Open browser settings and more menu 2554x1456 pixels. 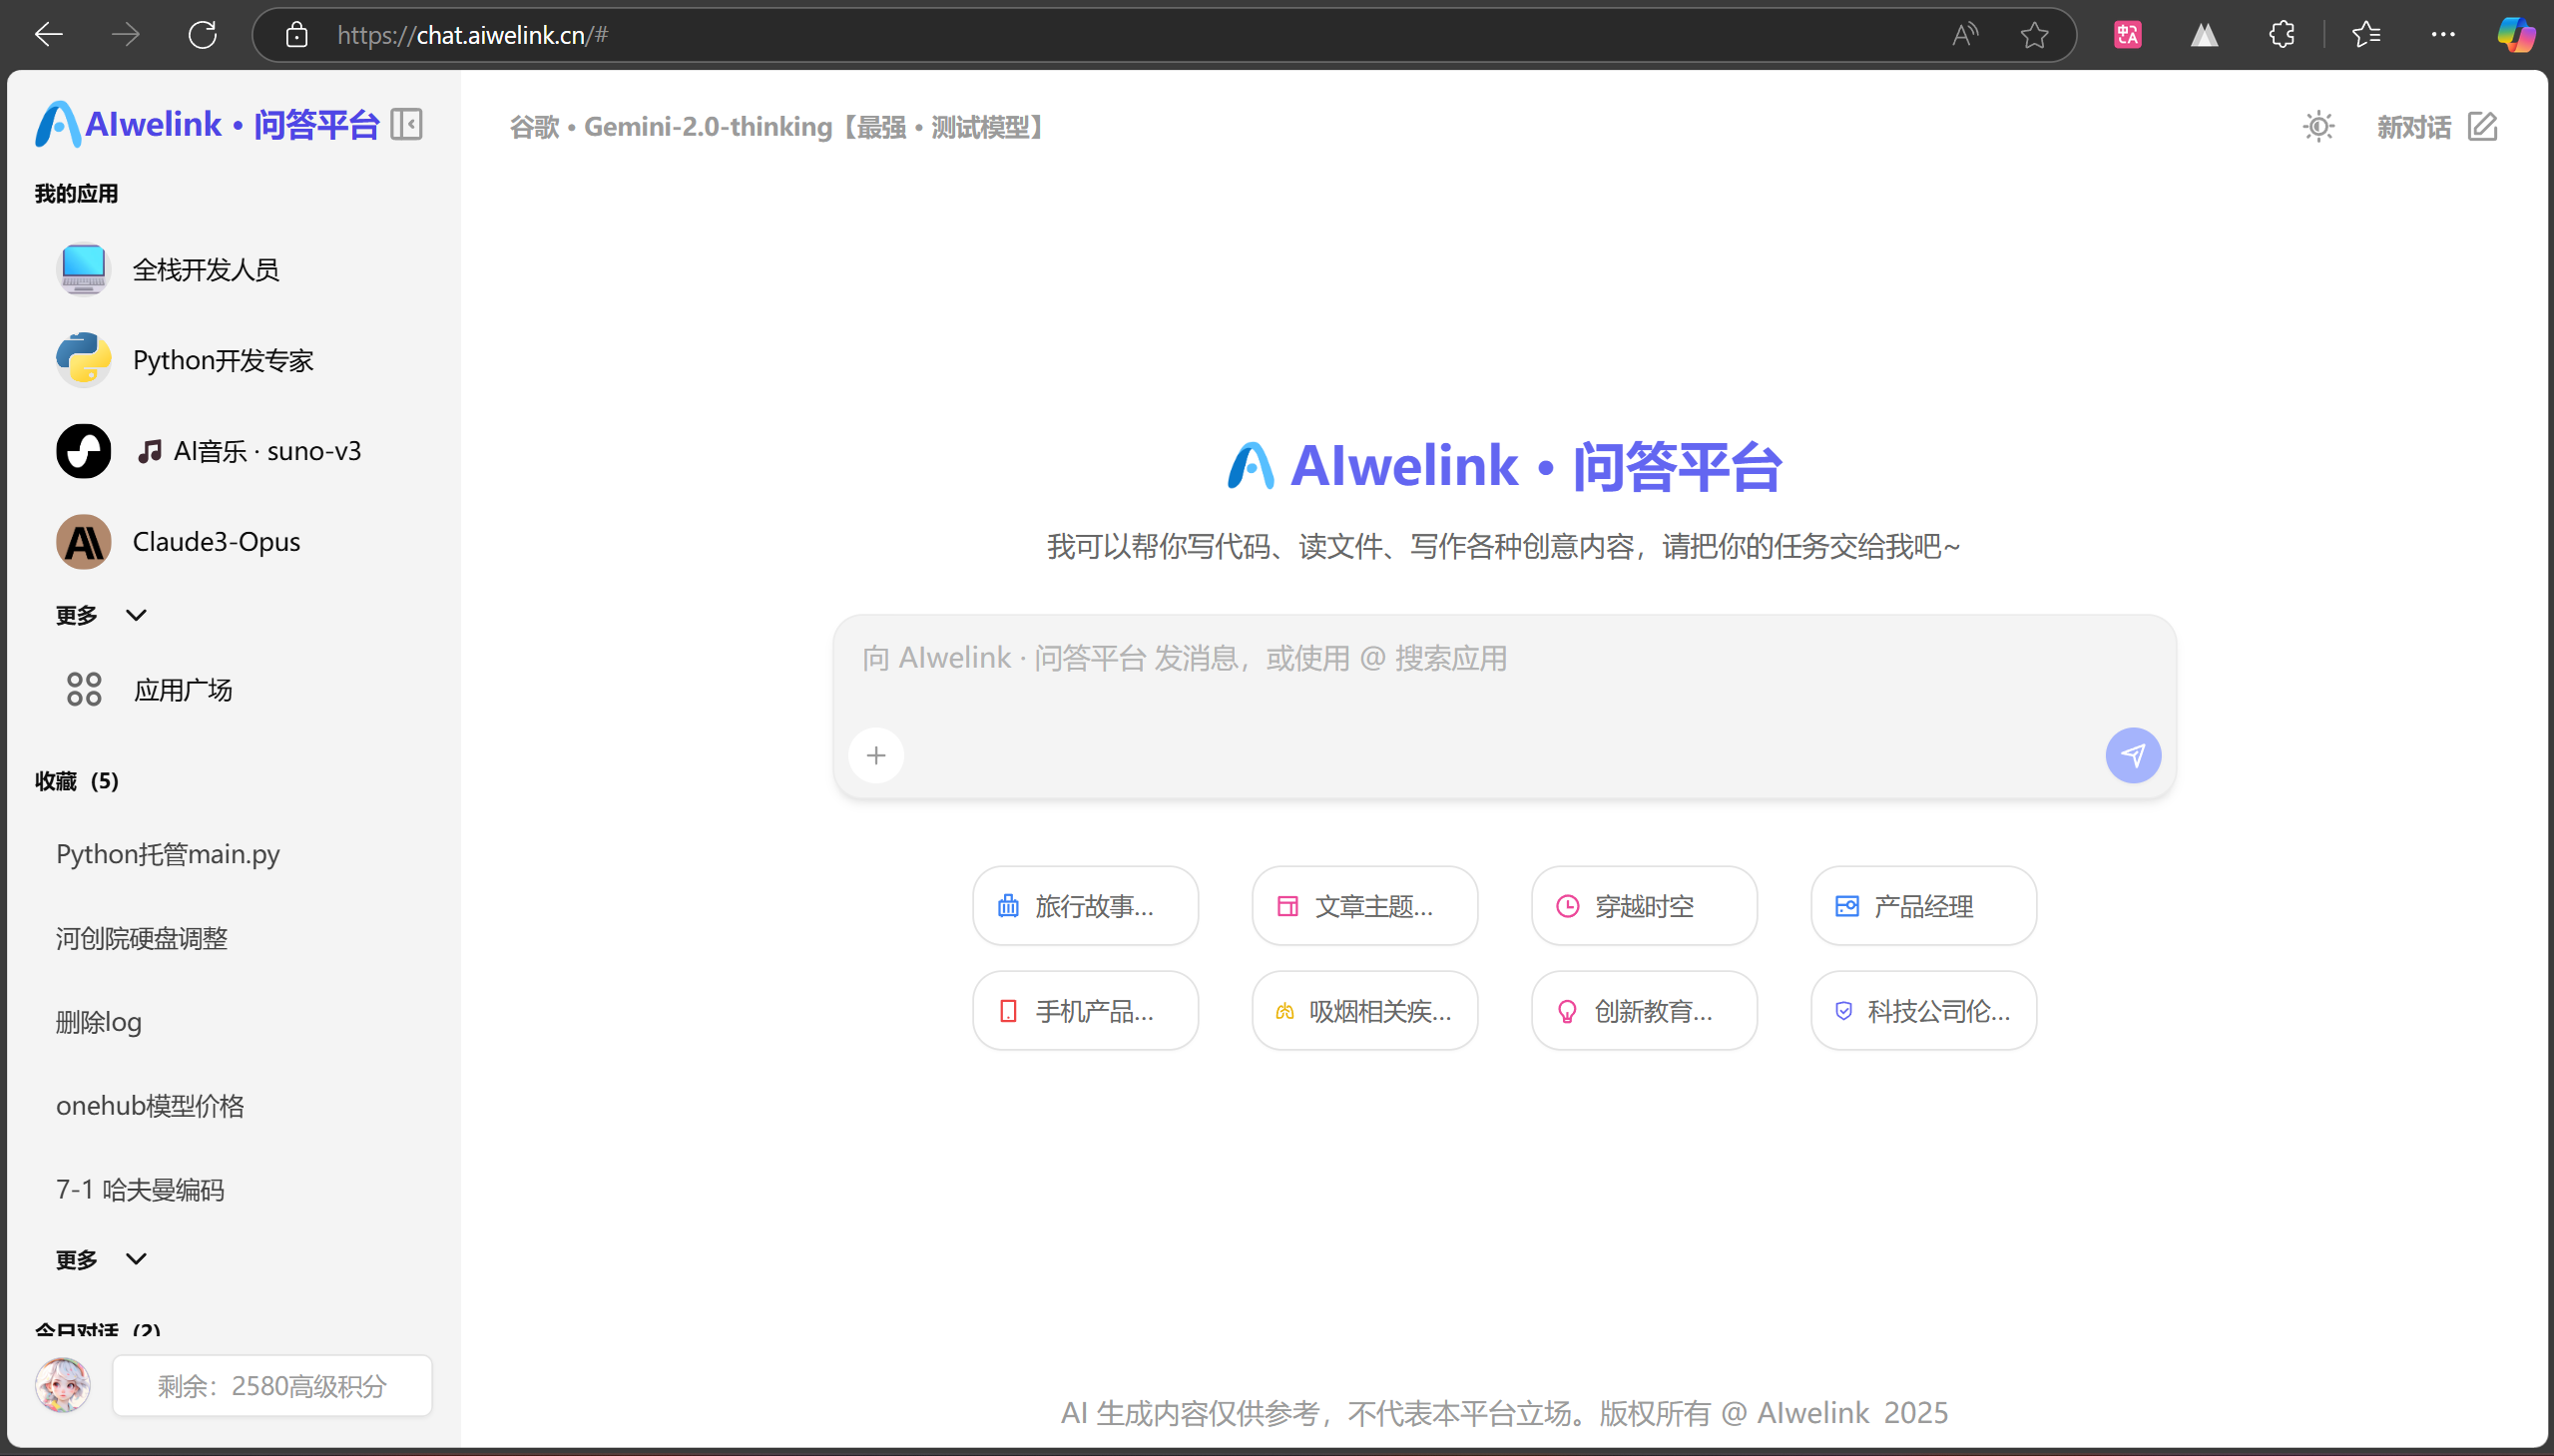click(x=2443, y=35)
